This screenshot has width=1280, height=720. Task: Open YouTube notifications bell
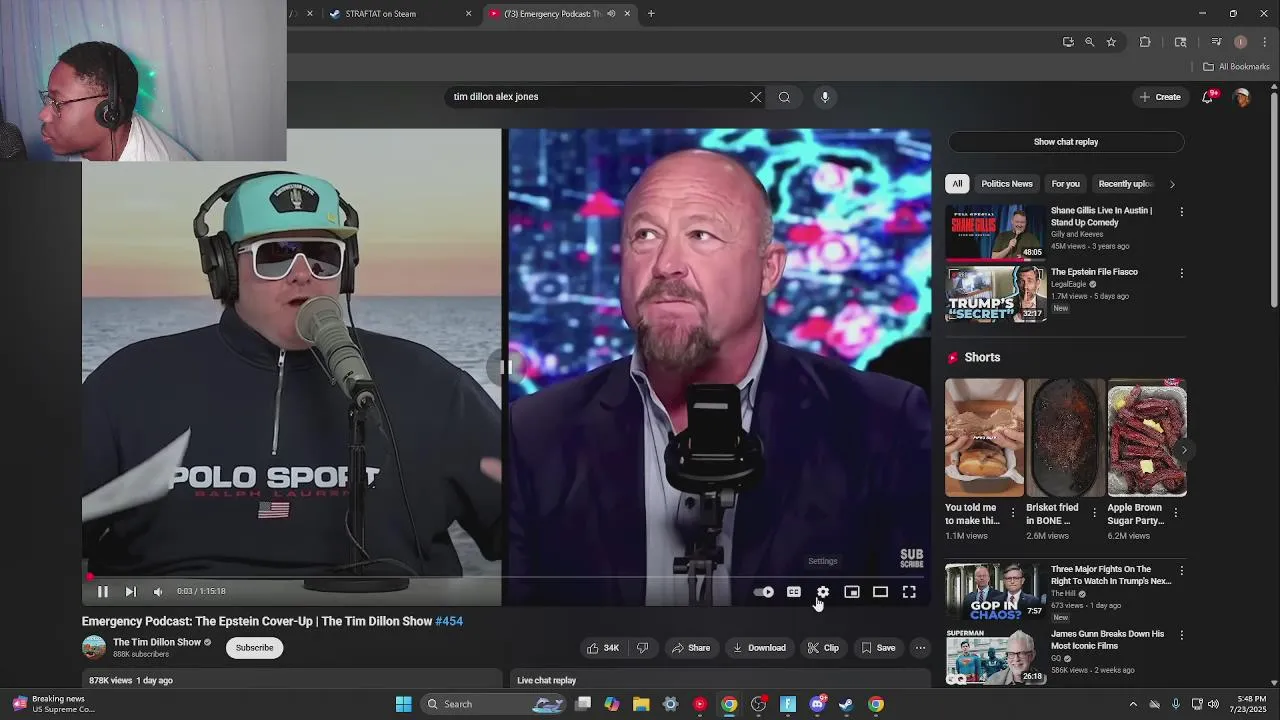1208,97
